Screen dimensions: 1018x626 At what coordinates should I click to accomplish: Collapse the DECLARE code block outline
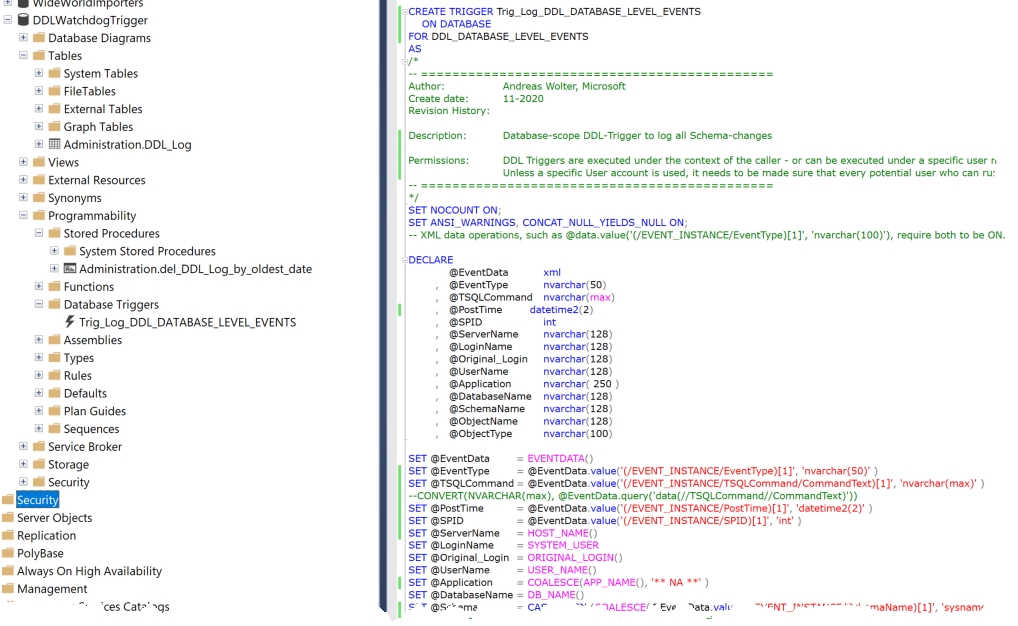[x=404, y=260]
